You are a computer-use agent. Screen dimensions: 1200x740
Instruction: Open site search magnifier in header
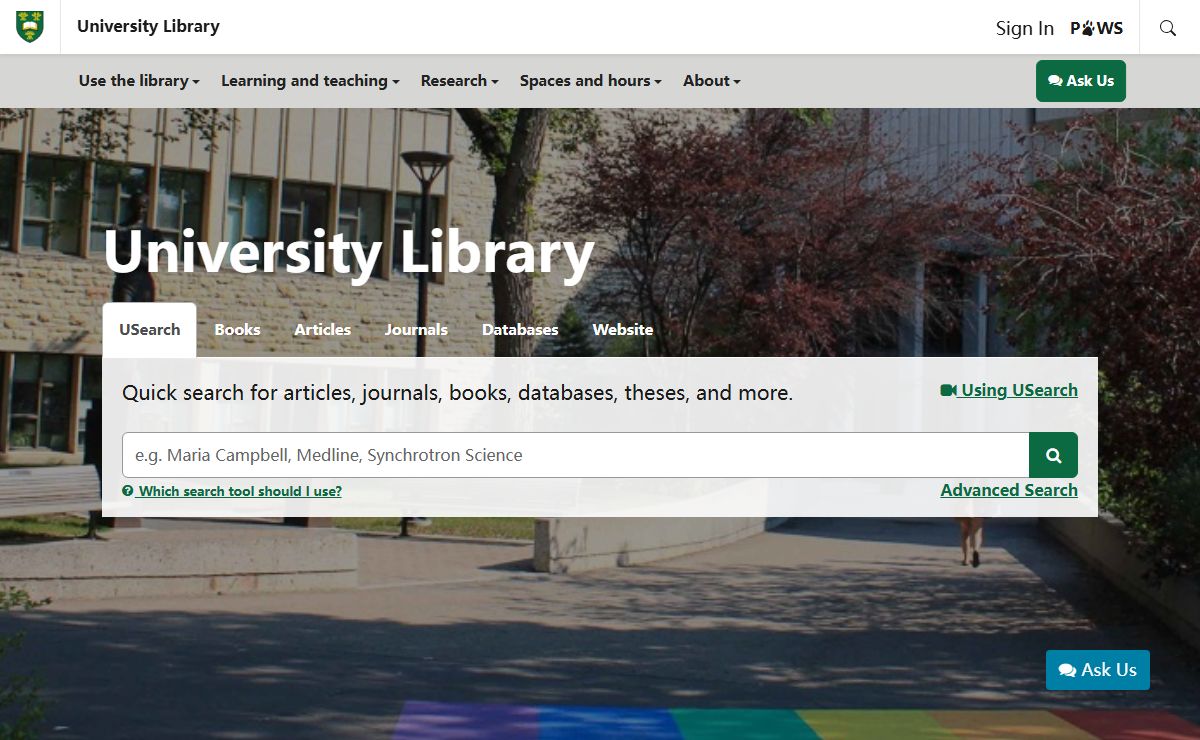(x=1167, y=28)
